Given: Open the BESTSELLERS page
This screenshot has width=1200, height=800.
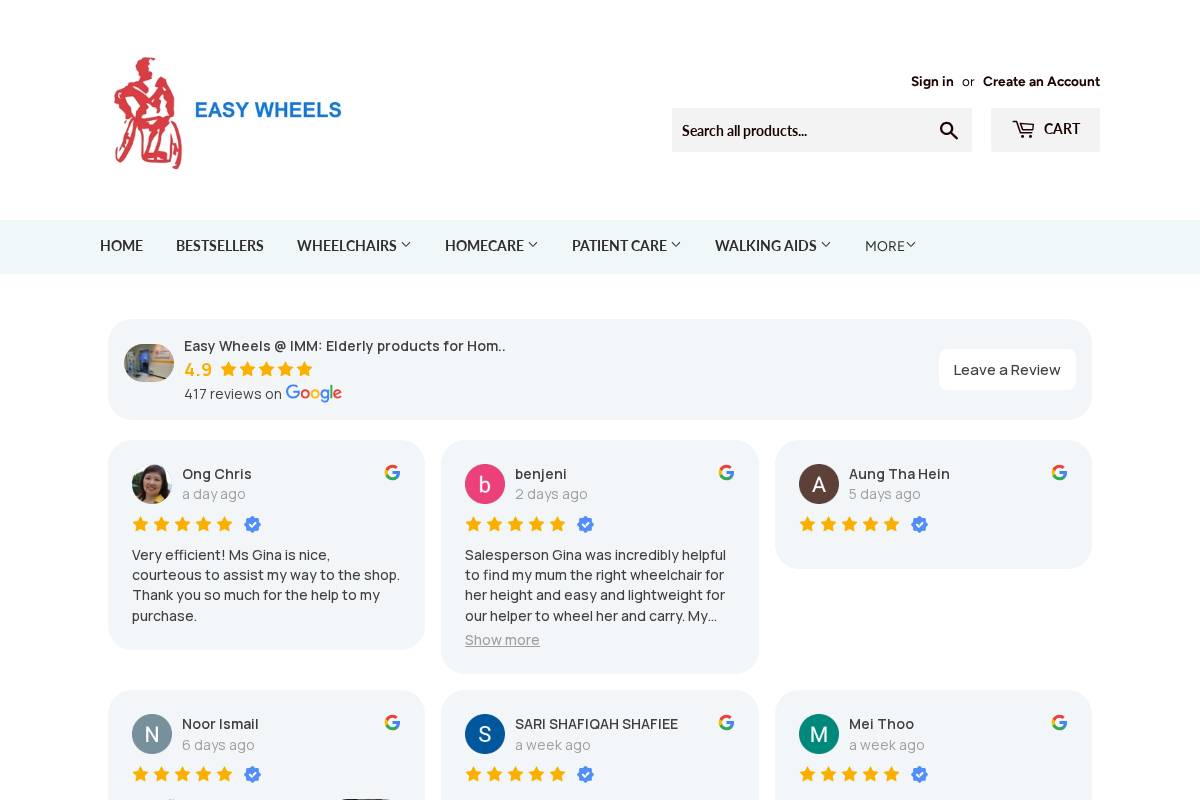Looking at the screenshot, I should pyautogui.click(x=220, y=246).
